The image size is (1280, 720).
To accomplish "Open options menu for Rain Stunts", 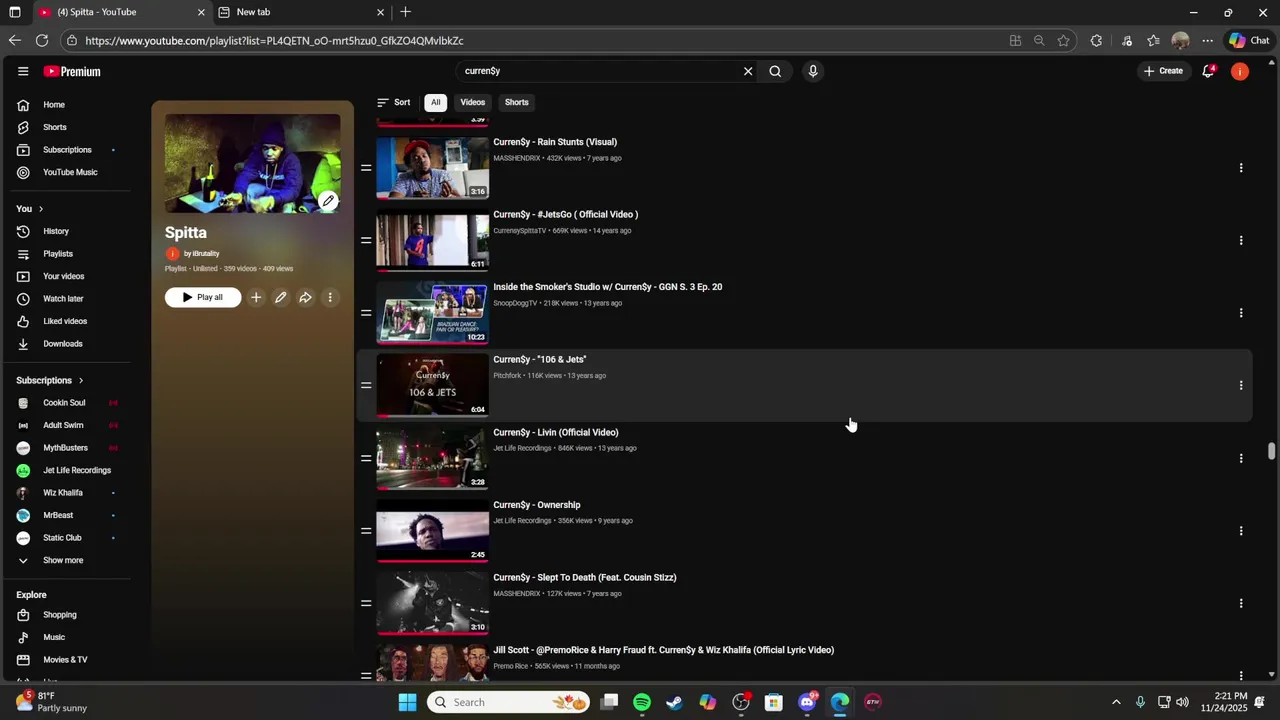I will [1241, 168].
